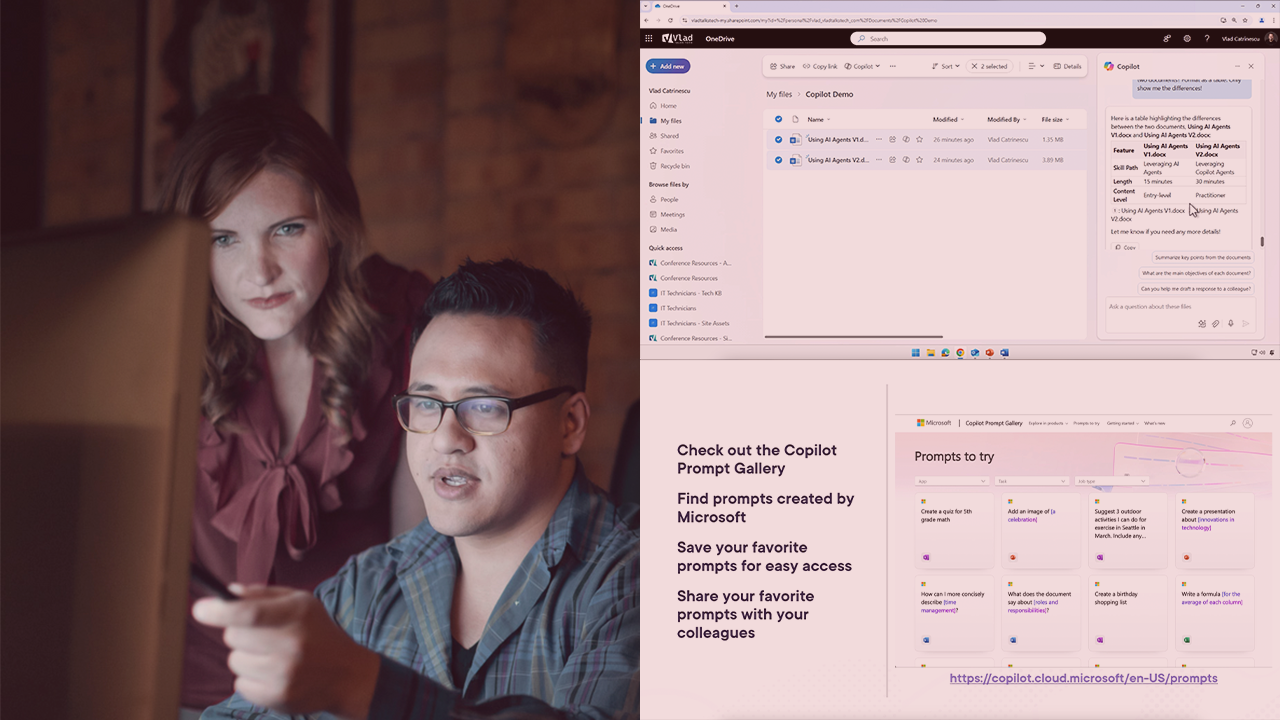Open the app launcher waffle icon
Screen dimensions: 1280x720
[x=649, y=39]
